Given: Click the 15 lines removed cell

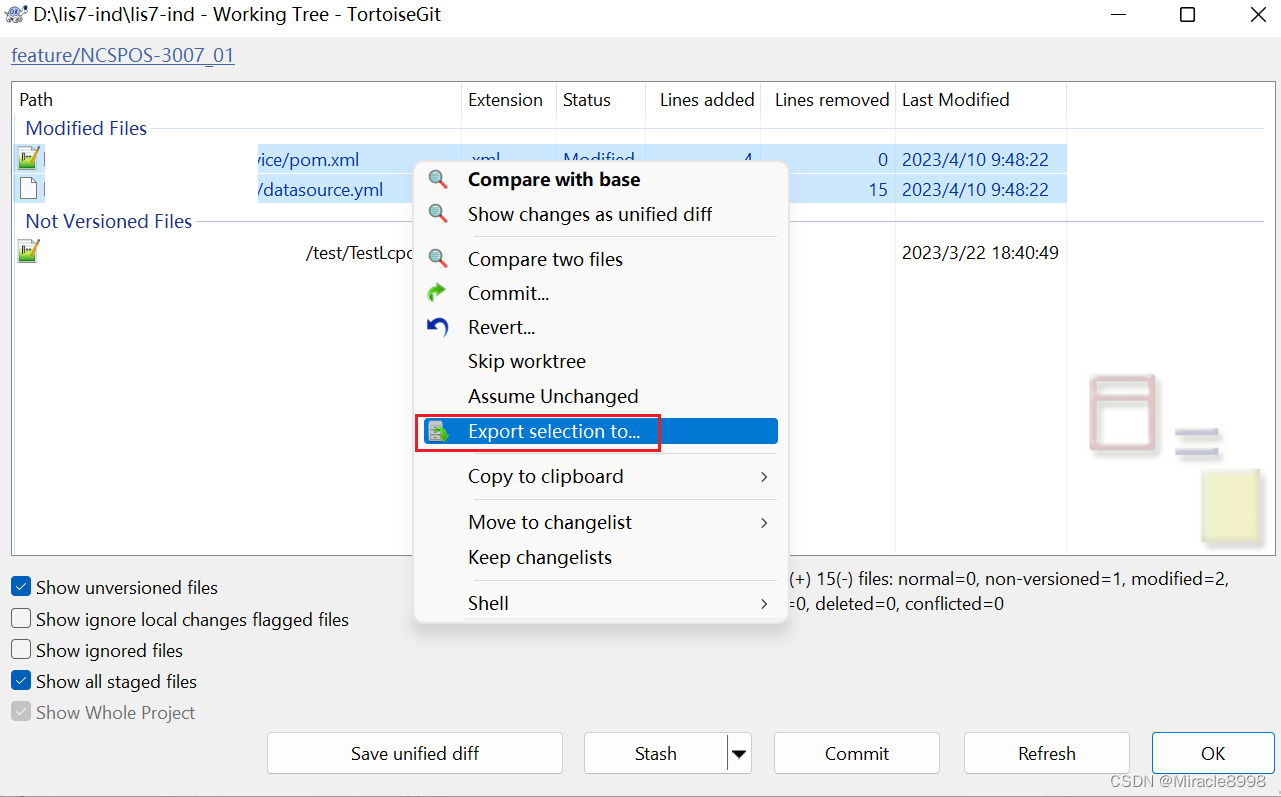Looking at the screenshot, I should 878,189.
